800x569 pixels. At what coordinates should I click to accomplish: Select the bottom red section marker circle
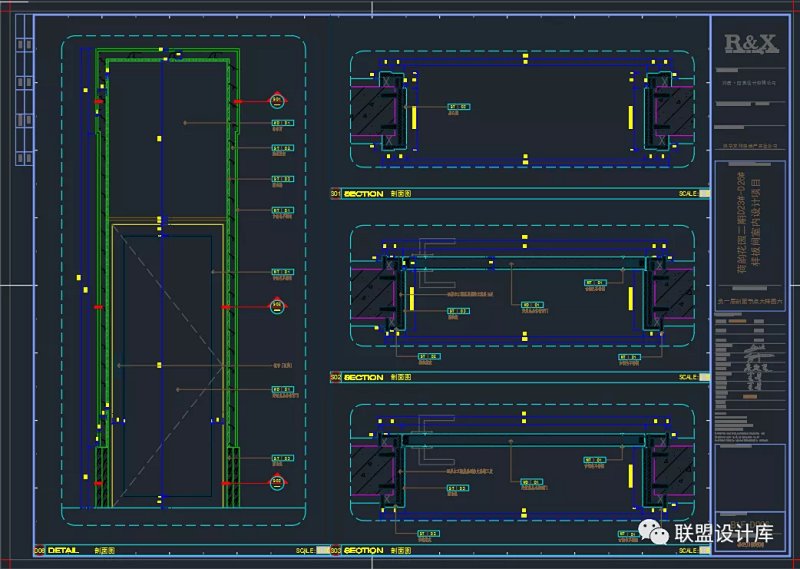tap(277, 484)
